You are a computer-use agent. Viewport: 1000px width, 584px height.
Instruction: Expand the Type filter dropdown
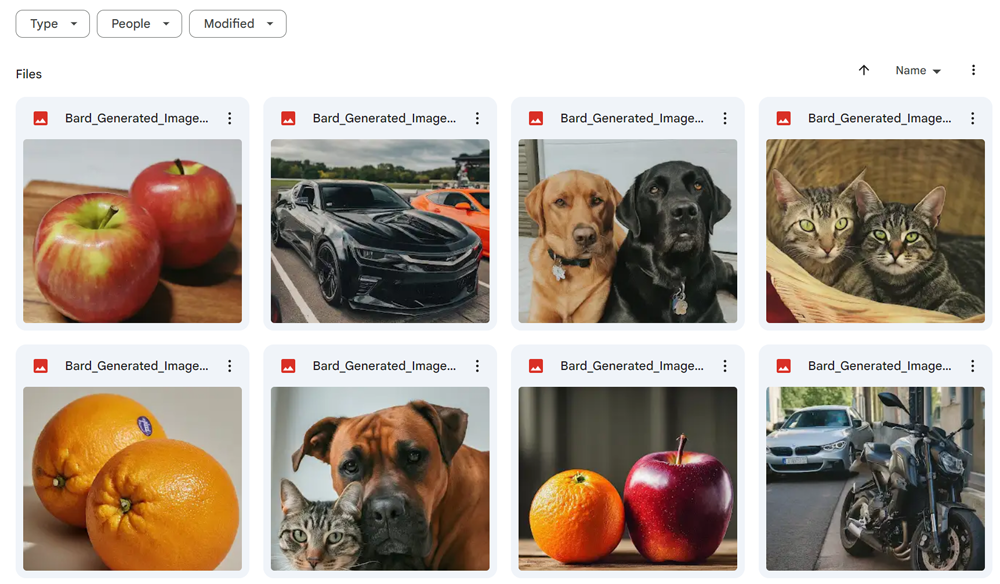point(53,24)
